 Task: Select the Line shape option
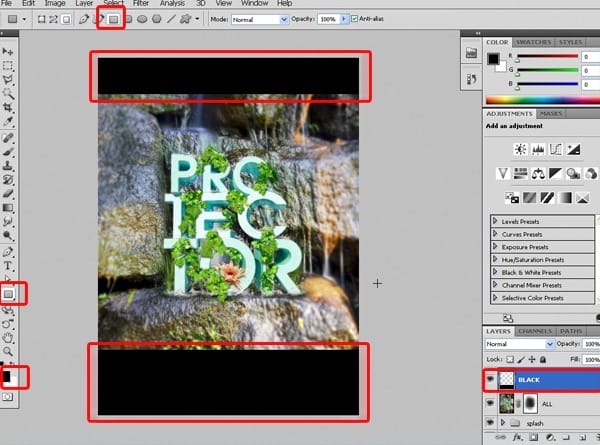click(171, 19)
